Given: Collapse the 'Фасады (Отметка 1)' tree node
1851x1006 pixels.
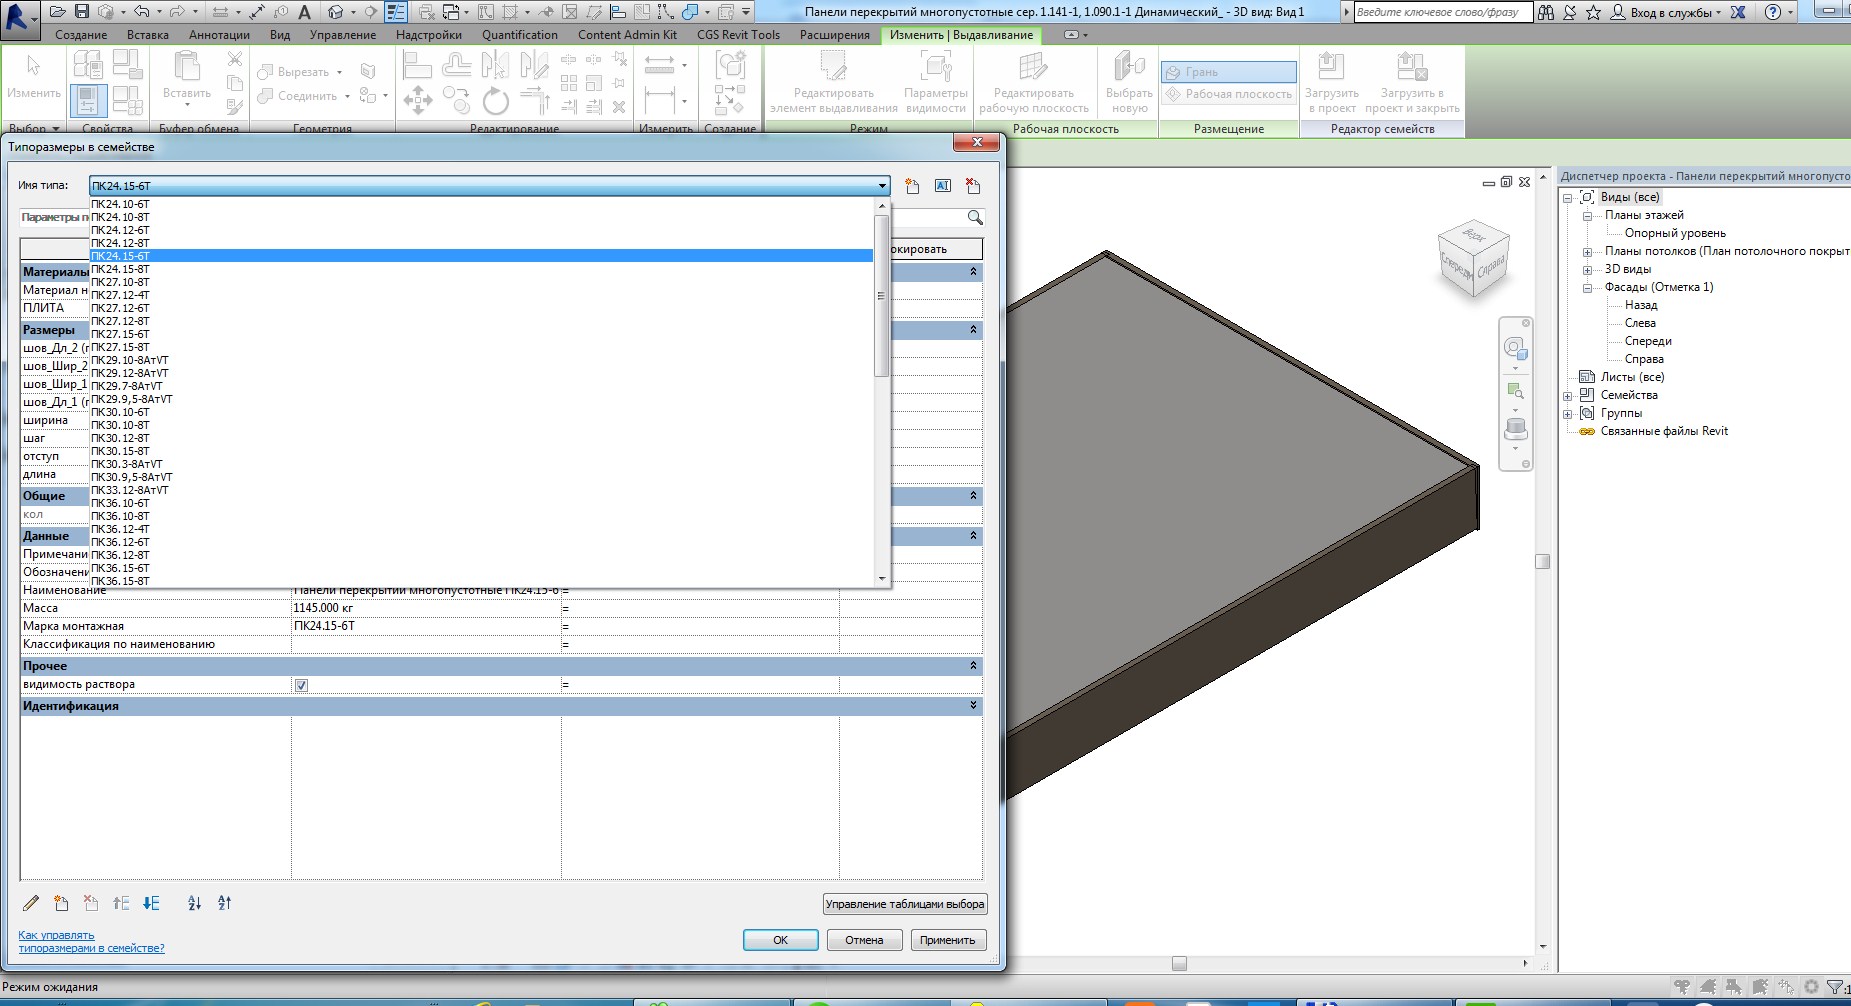Looking at the screenshot, I should click(1587, 288).
